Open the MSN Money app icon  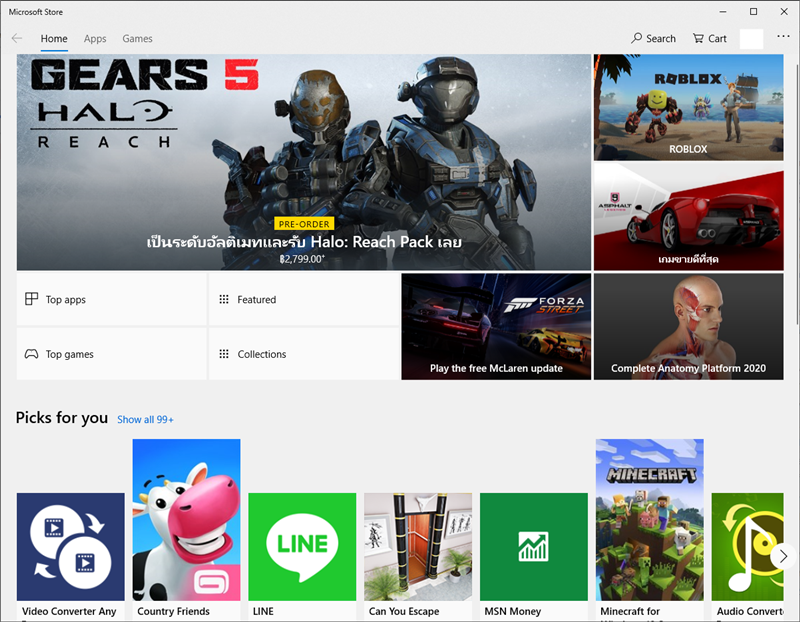tap(534, 546)
